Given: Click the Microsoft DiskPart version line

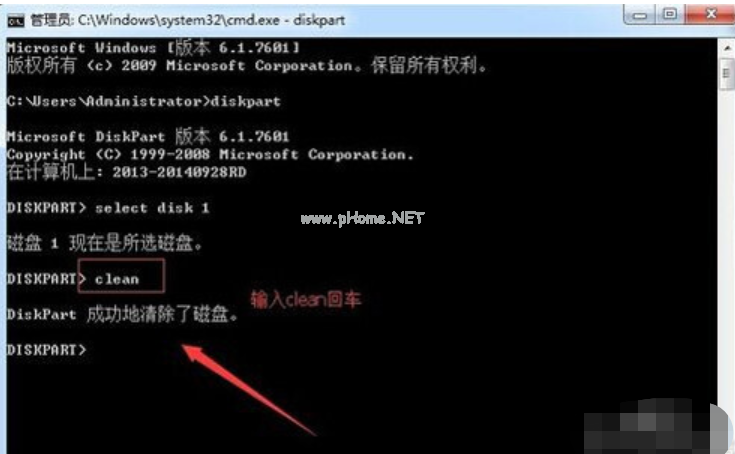Looking at the screenshot, I should [x=148, y=136].
